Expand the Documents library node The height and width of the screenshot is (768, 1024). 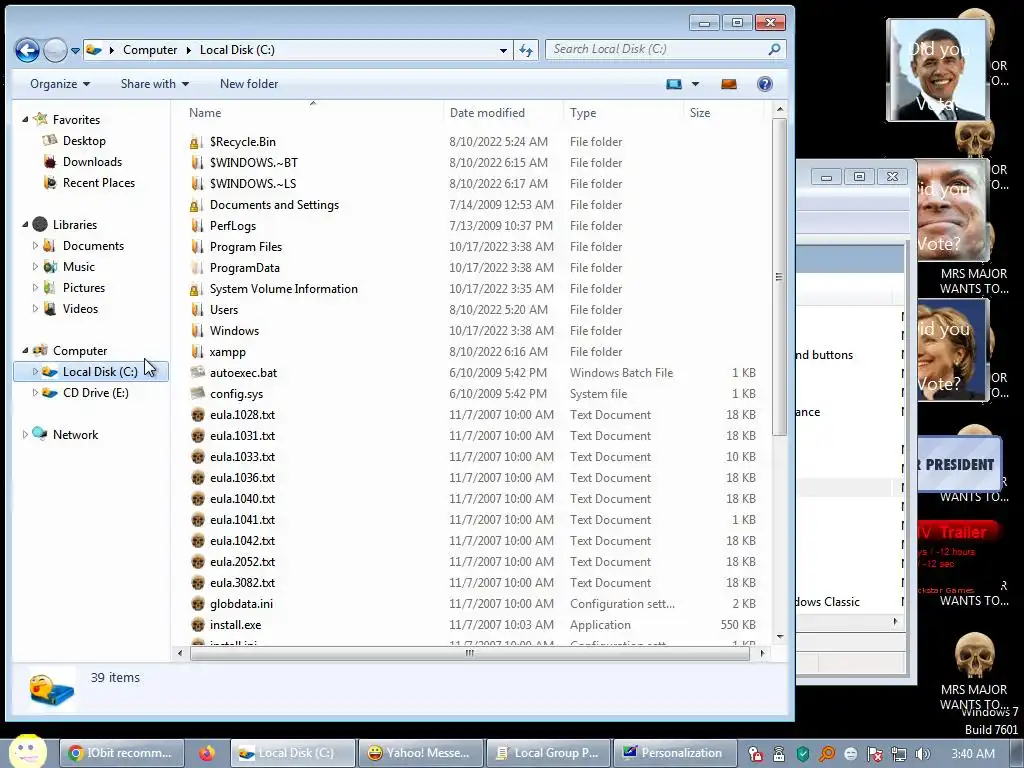tap(35, 246)
